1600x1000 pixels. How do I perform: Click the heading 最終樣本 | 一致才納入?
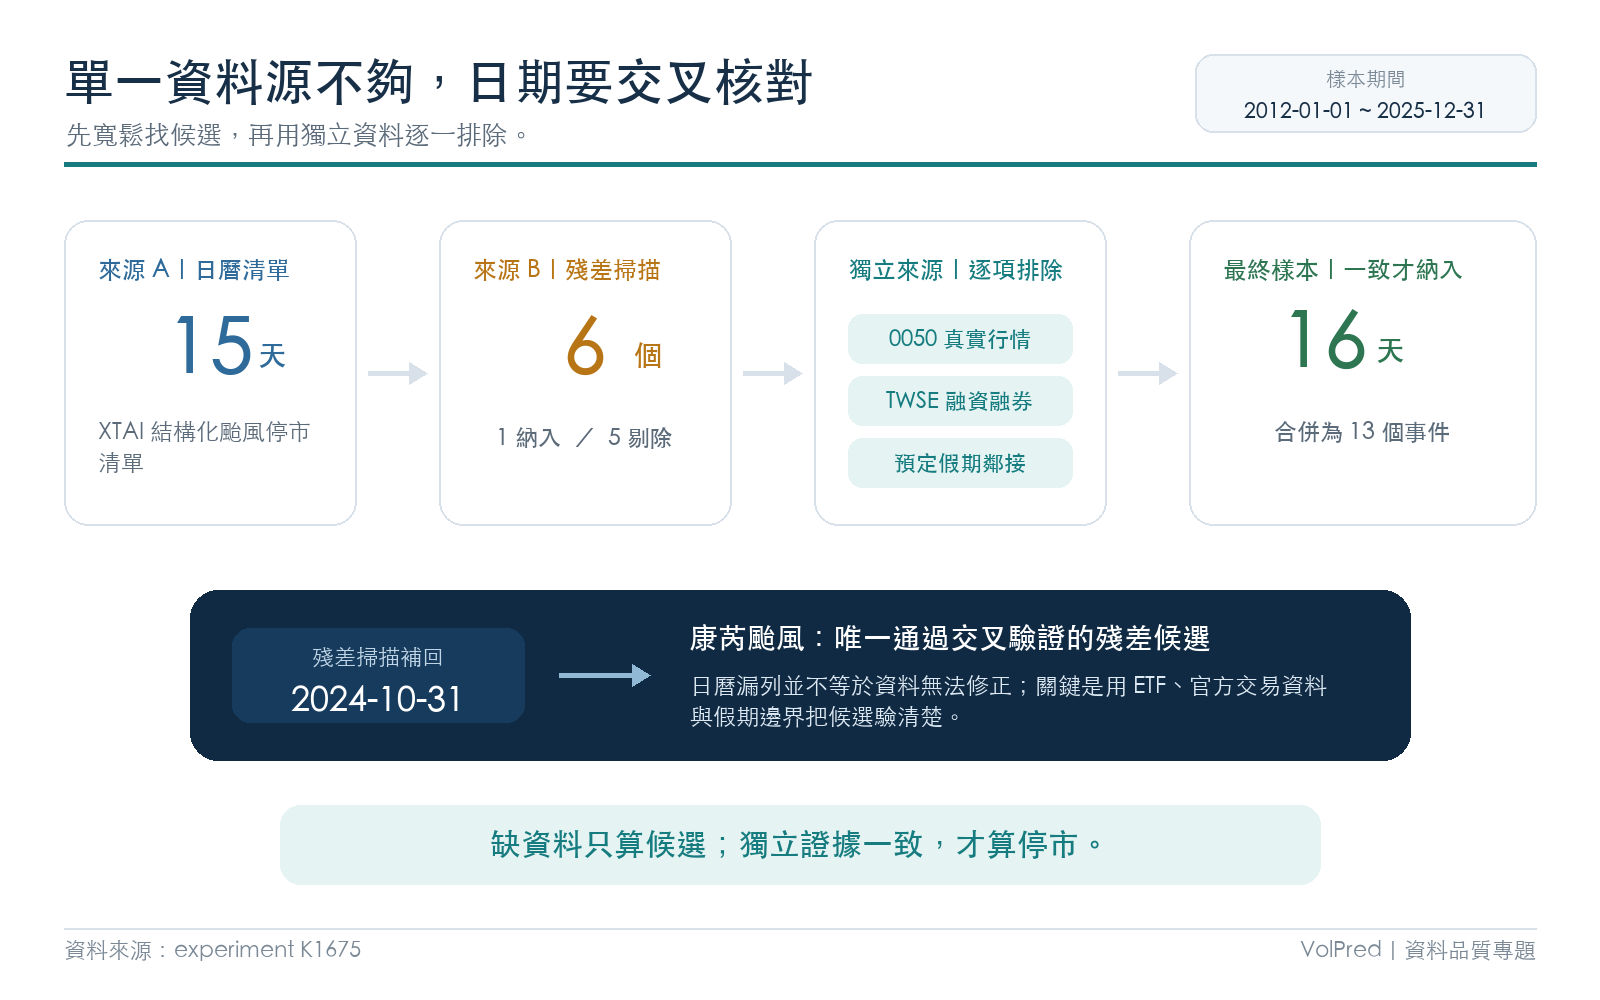tap(1343, 270)
